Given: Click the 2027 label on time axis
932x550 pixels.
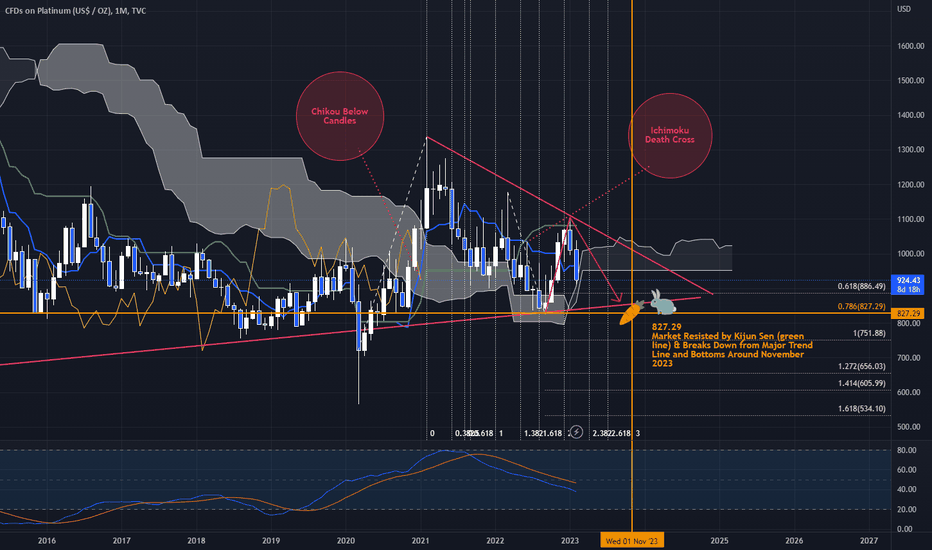Looking at the screenshot, I should pyautogui.click(x=869, y=540).
